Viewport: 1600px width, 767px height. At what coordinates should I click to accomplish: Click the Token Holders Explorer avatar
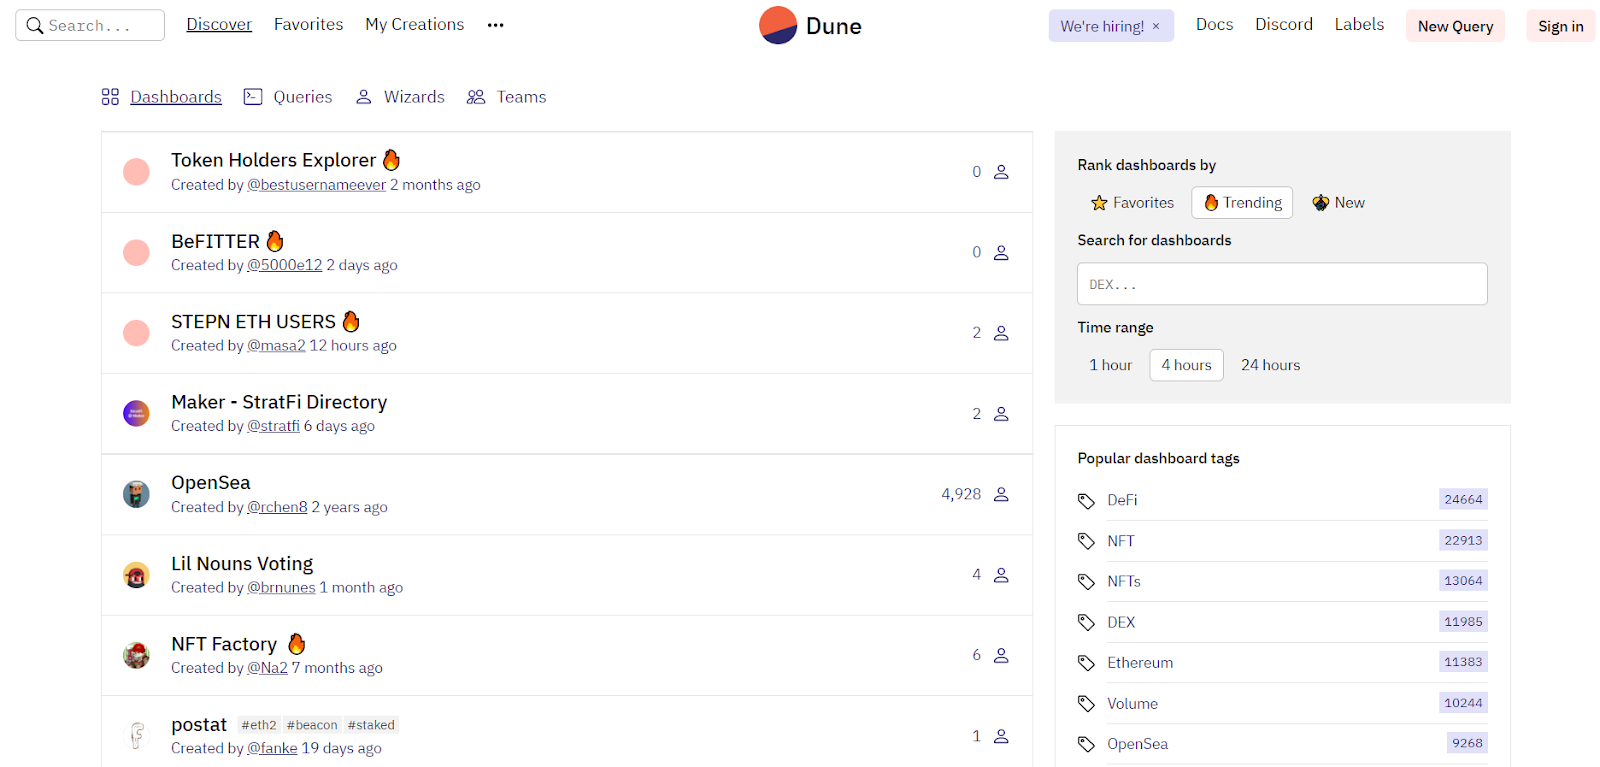(x=136, y=172)
